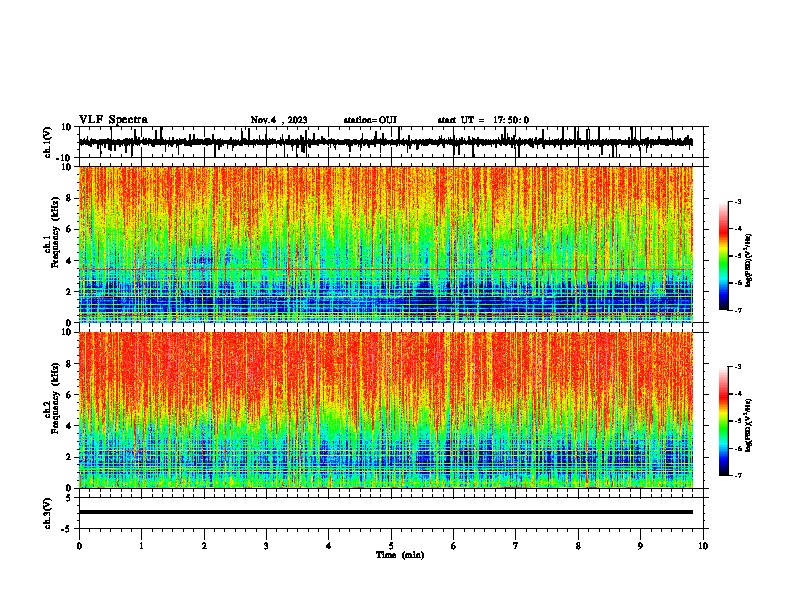Click the 'ch.3(V)' axis label
The image size is (792, 612).
point(47,513)
